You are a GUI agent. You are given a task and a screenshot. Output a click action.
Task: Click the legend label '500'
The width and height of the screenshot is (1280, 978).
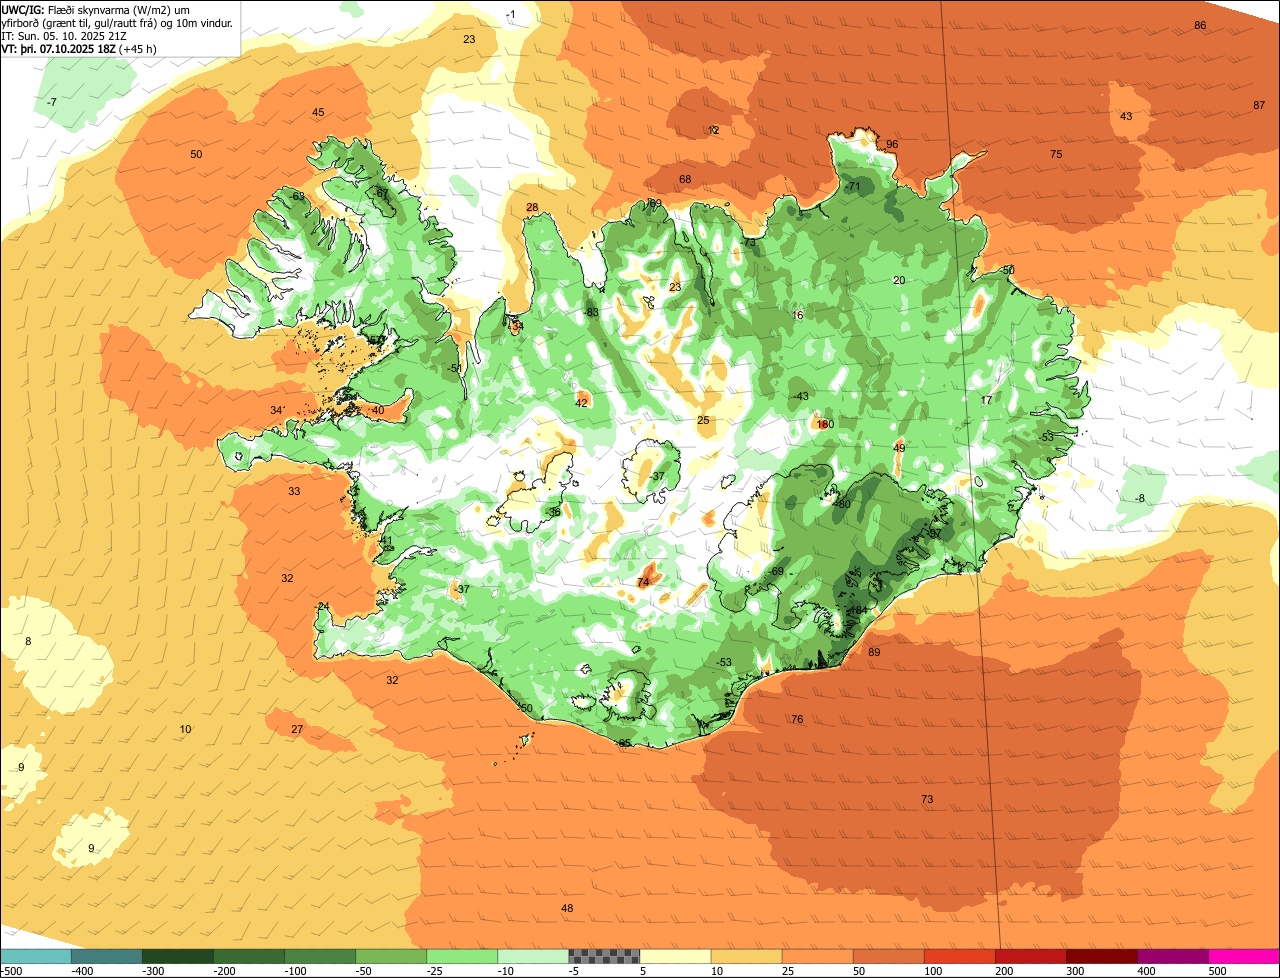tap(1217, 970)
